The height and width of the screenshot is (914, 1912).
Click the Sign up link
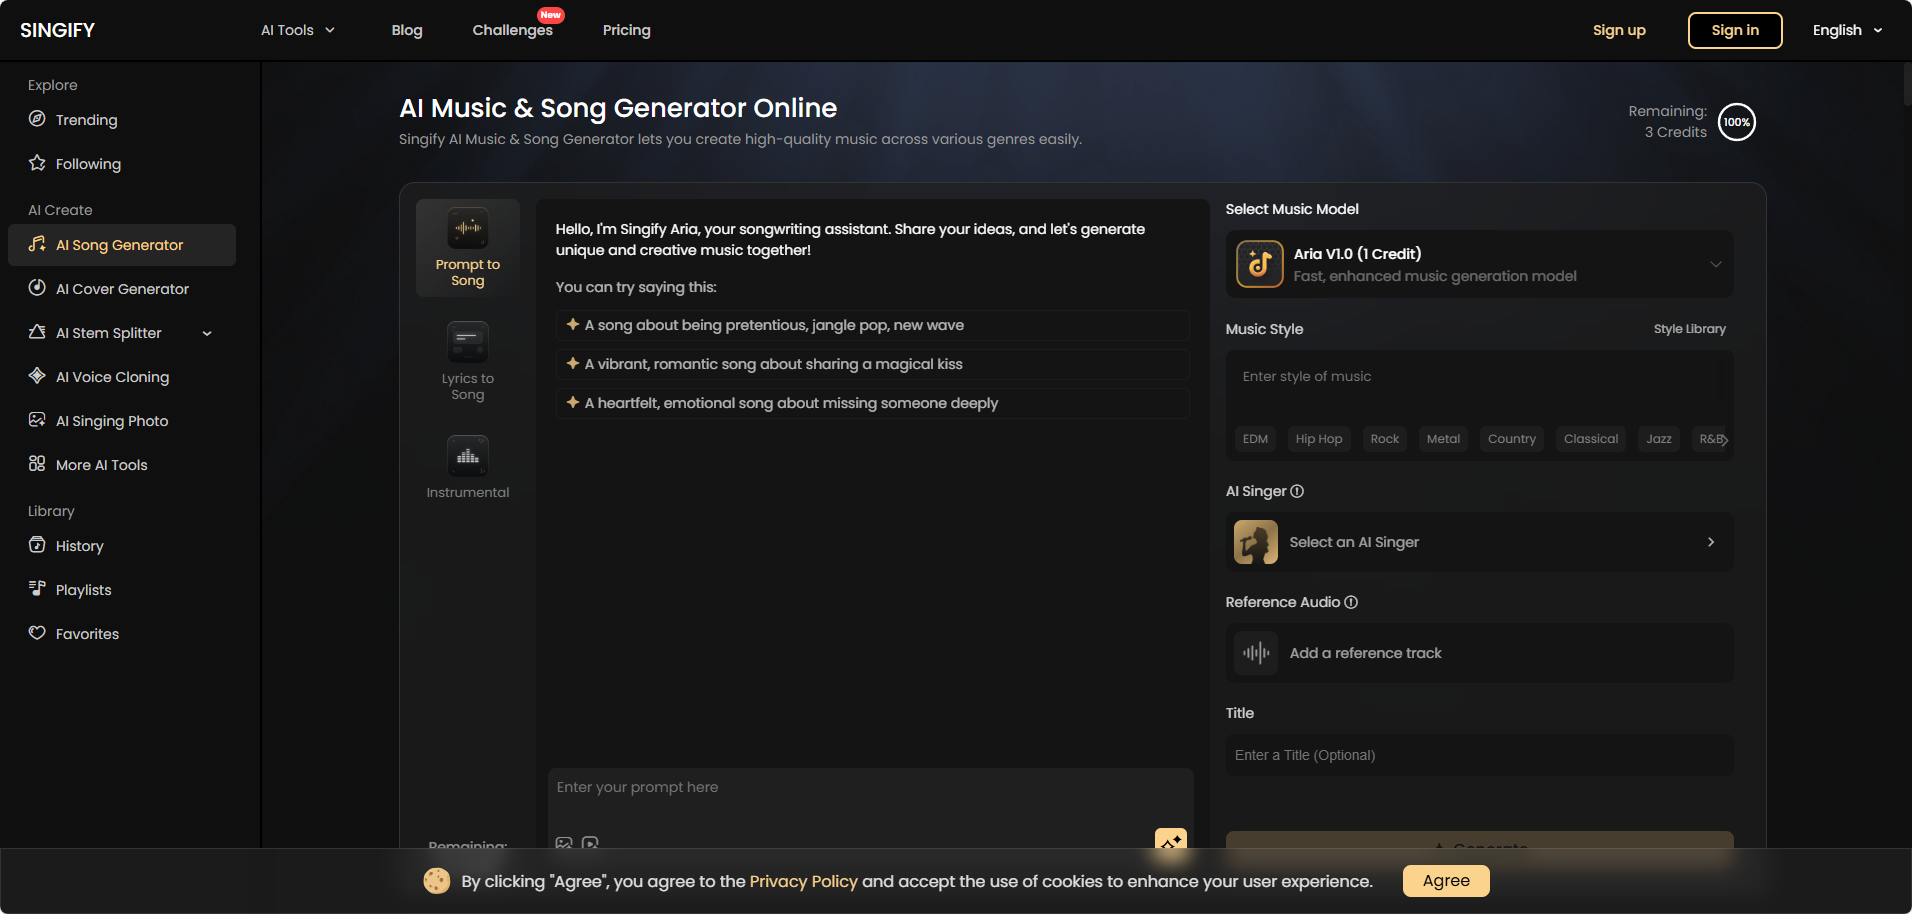(1619, 30)
